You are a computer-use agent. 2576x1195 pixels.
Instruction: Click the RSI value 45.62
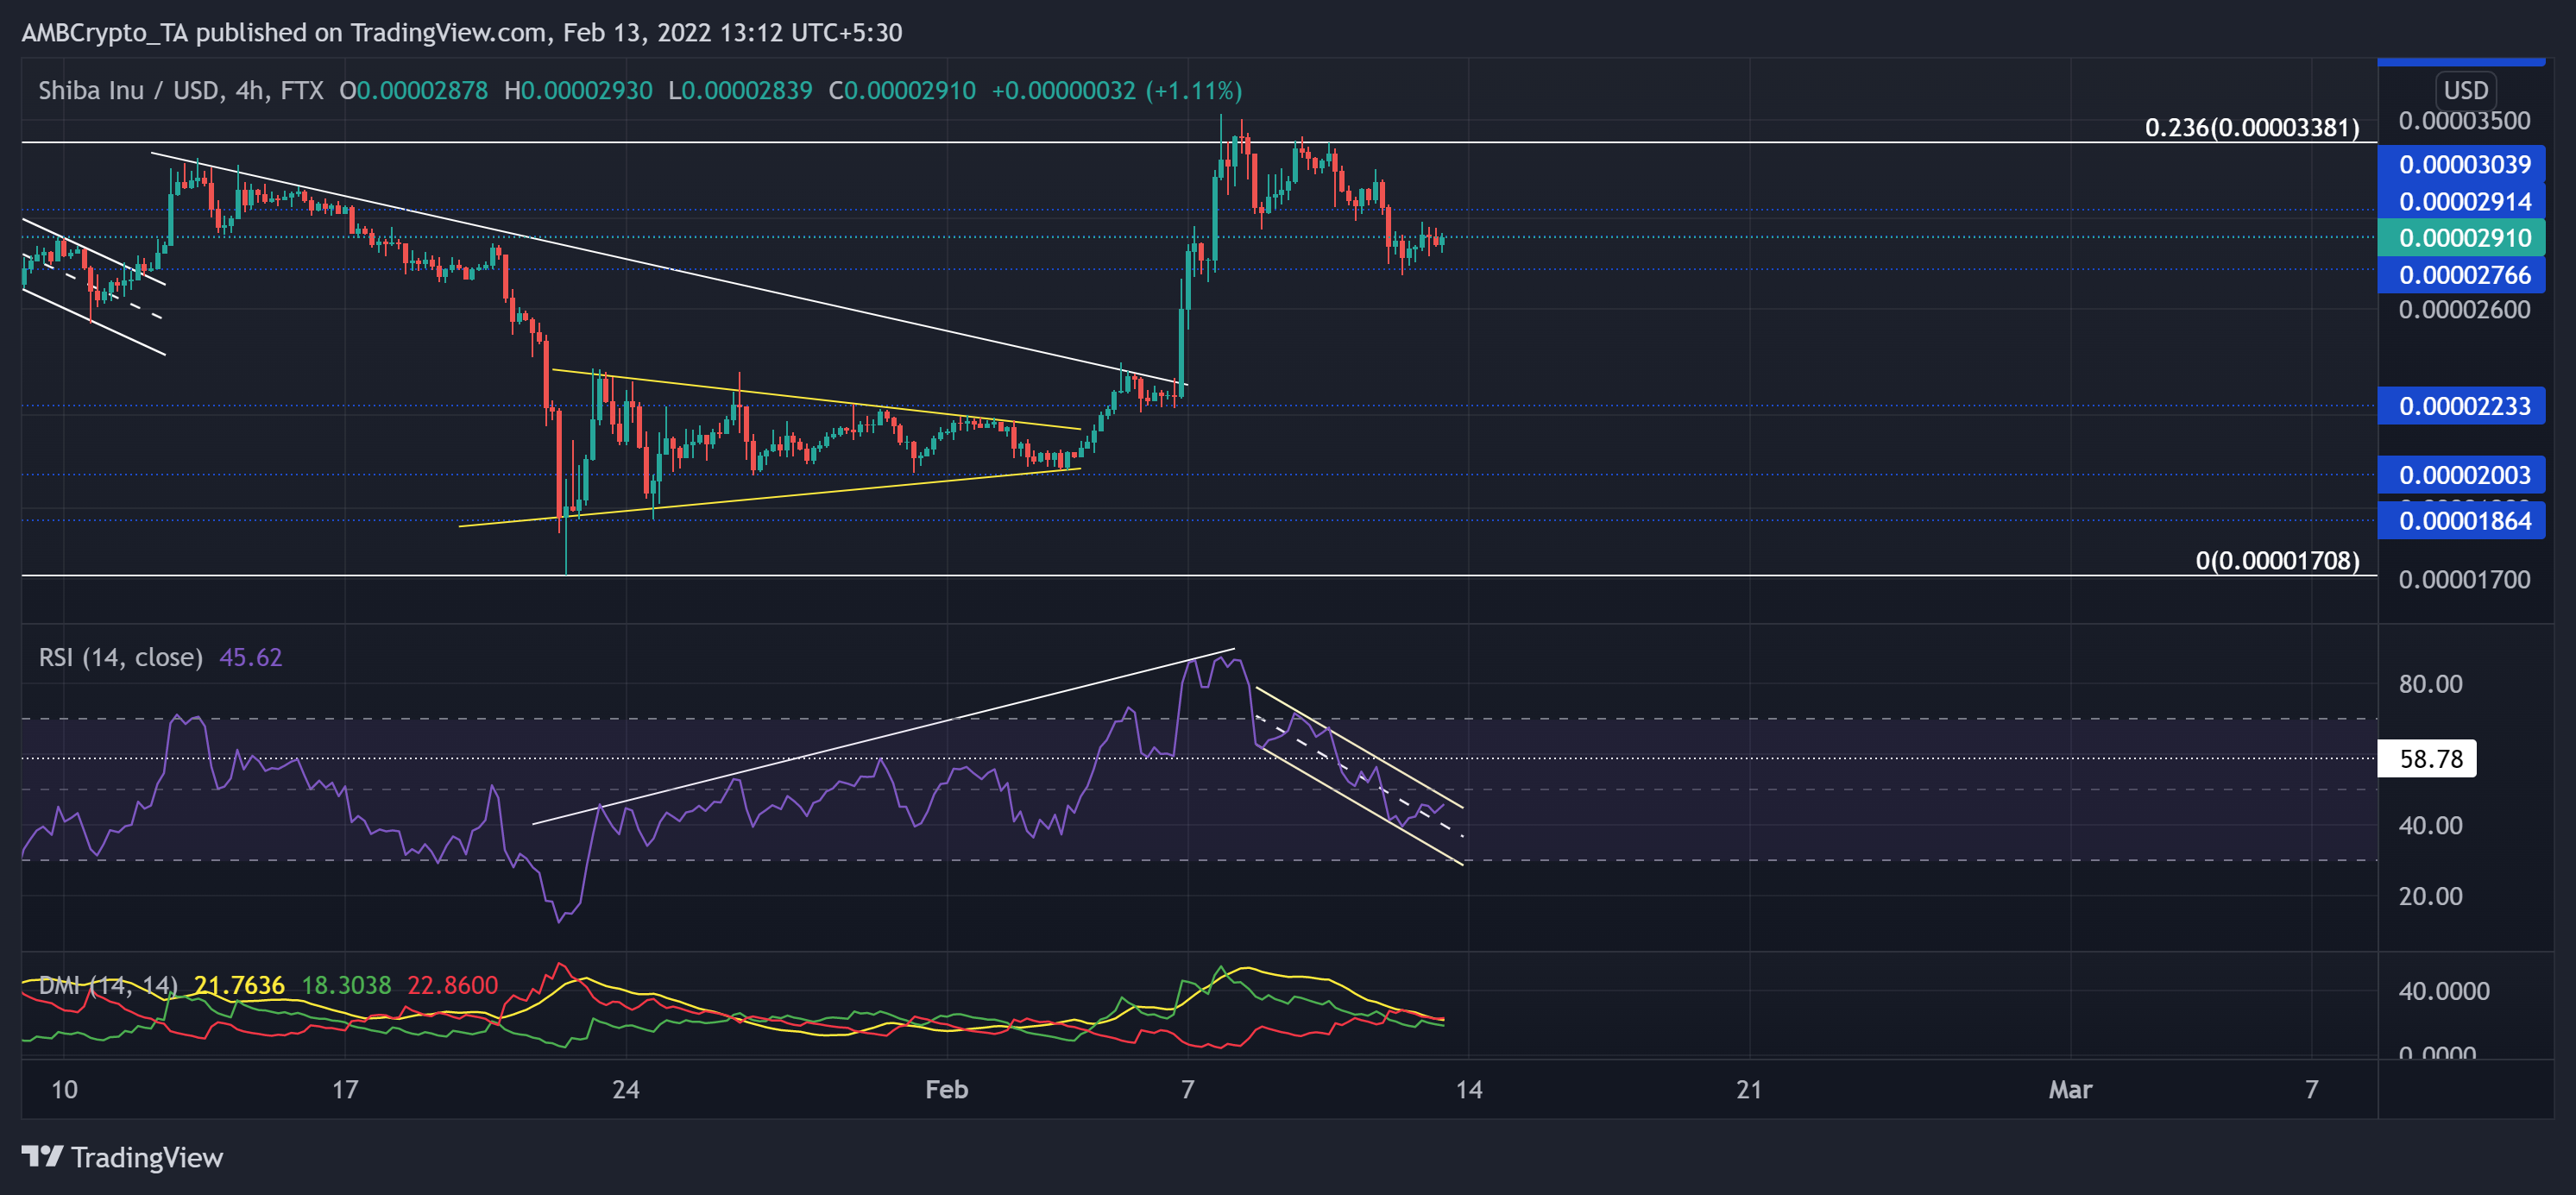pos(251,657)
